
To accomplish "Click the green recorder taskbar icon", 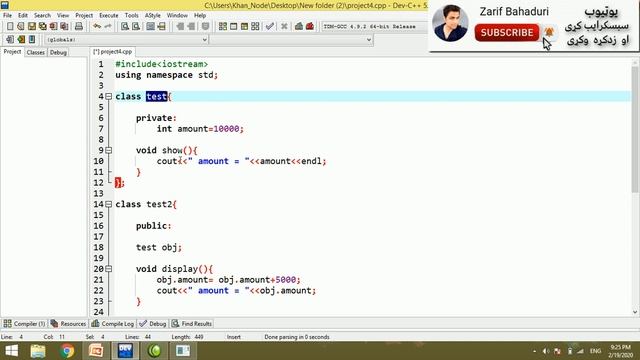I will (x=154, y=351).
